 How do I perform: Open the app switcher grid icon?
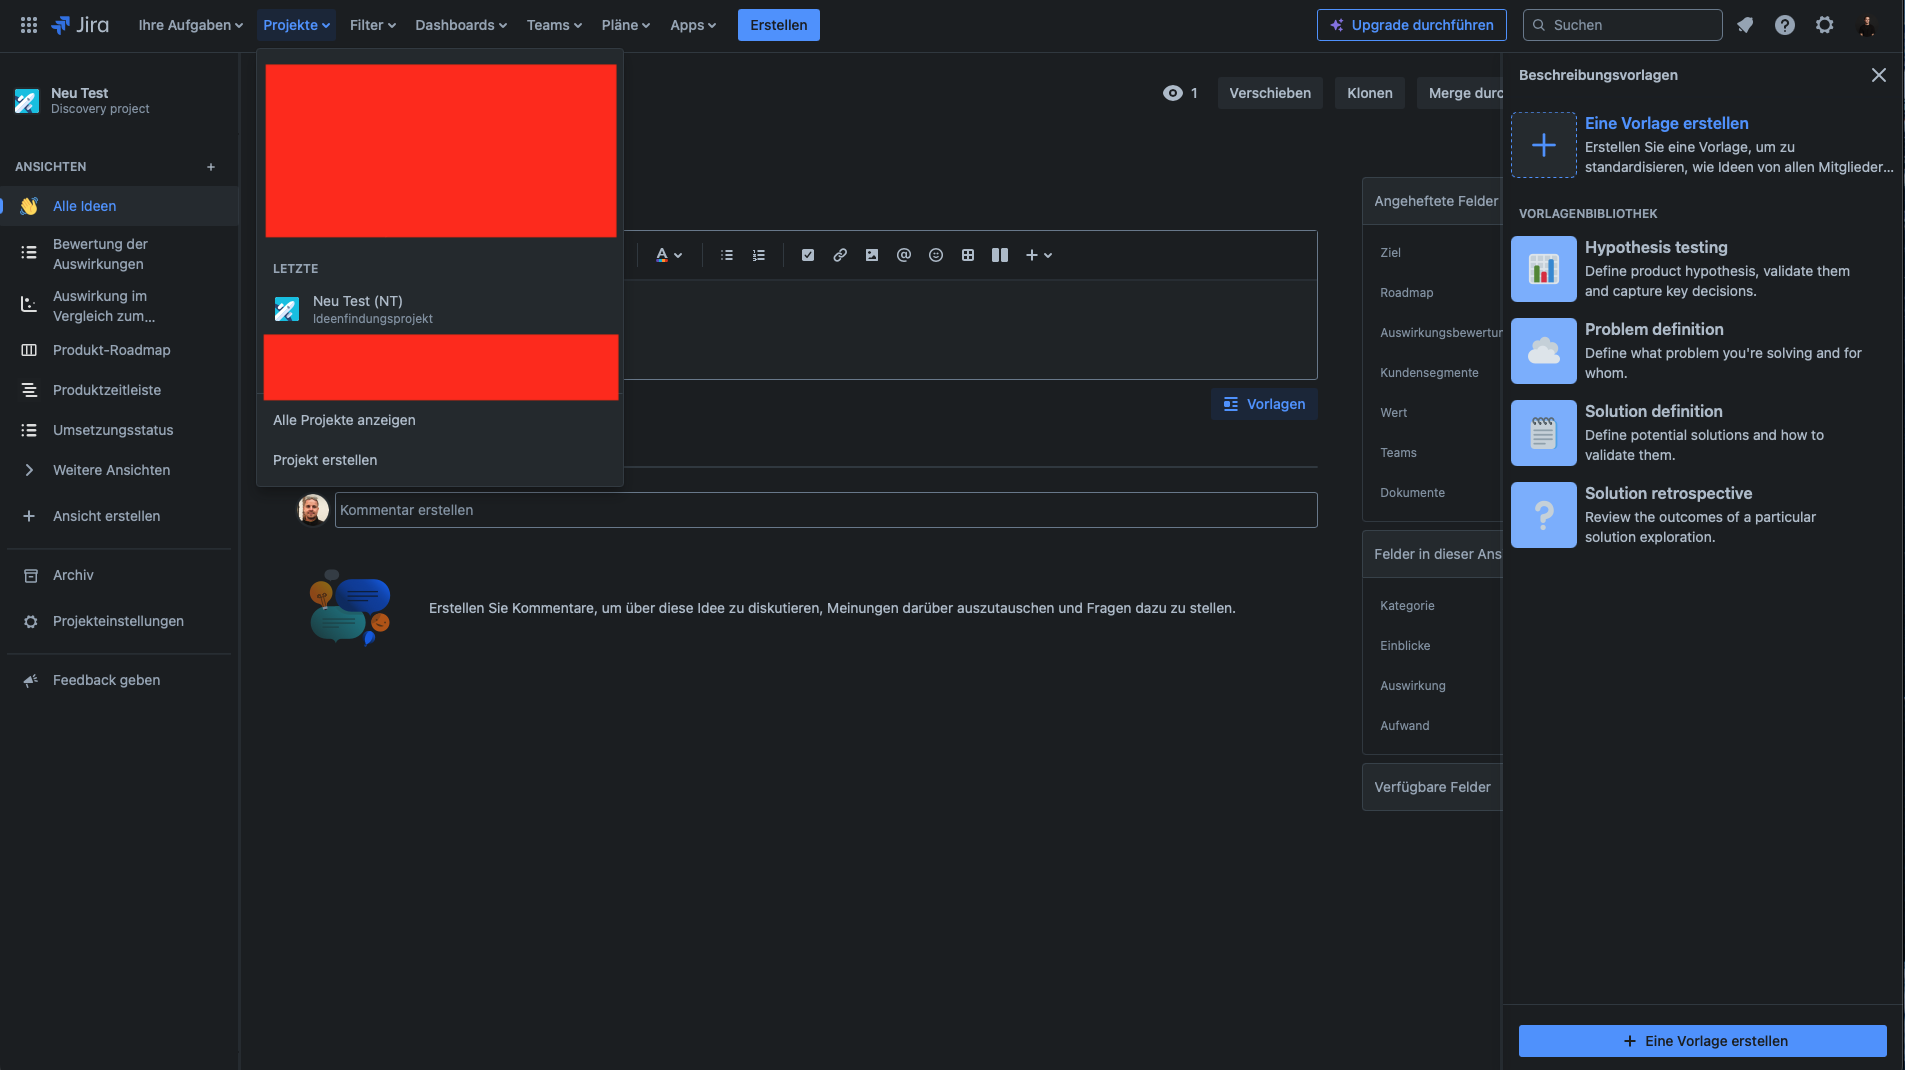tap(29, 25)
